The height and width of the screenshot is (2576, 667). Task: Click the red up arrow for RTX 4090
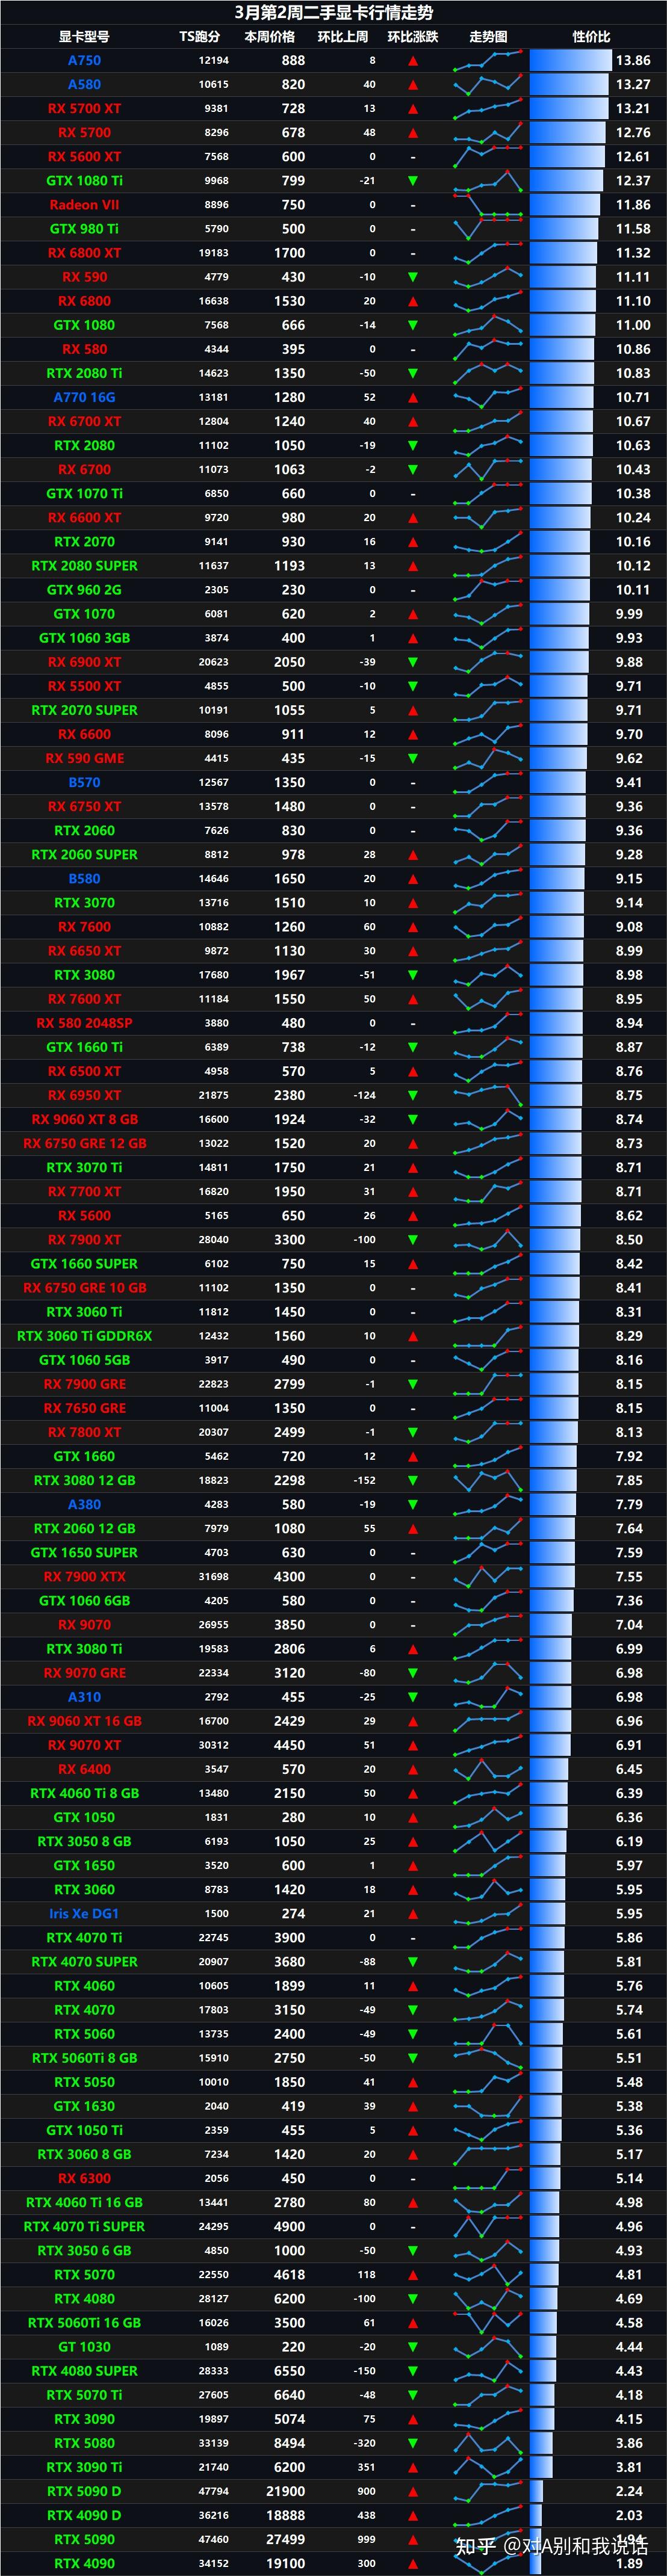pos(413,2564)
